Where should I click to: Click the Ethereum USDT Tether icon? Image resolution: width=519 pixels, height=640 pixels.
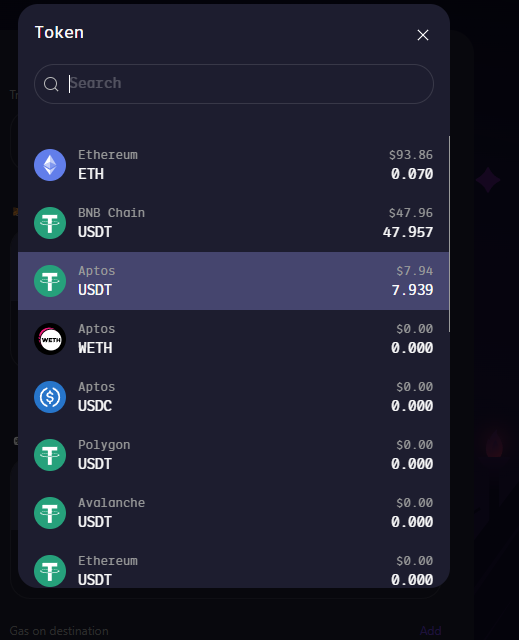[50, 571]
